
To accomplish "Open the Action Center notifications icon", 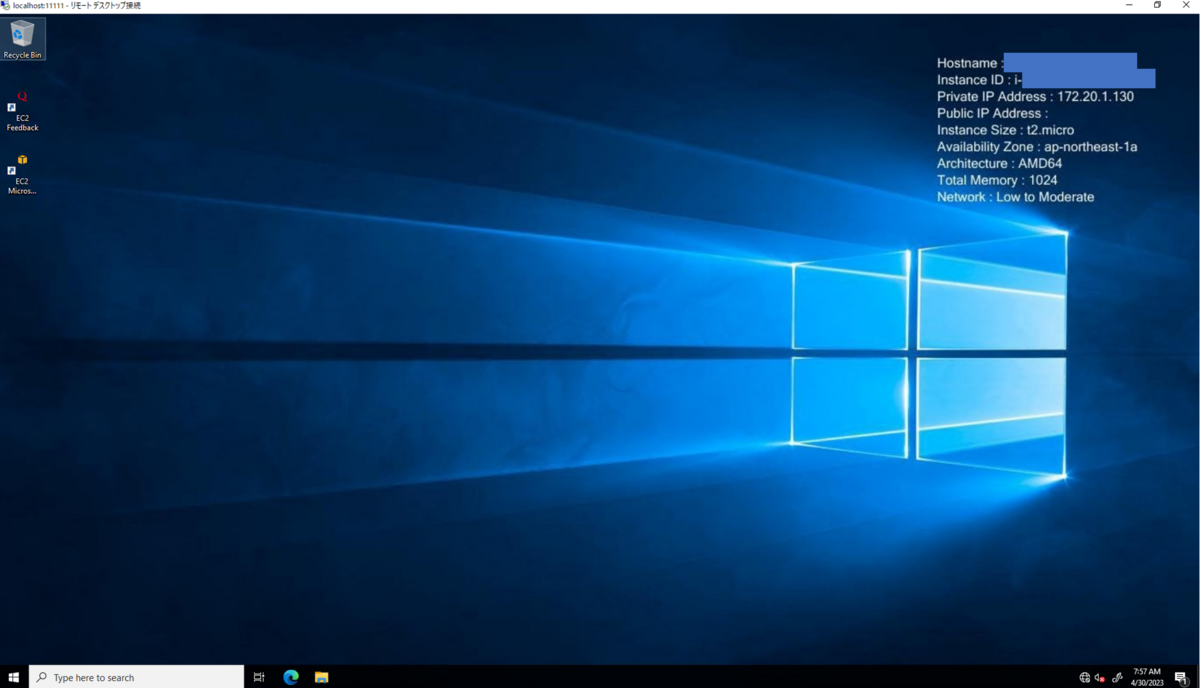I will coord(1181,678).
